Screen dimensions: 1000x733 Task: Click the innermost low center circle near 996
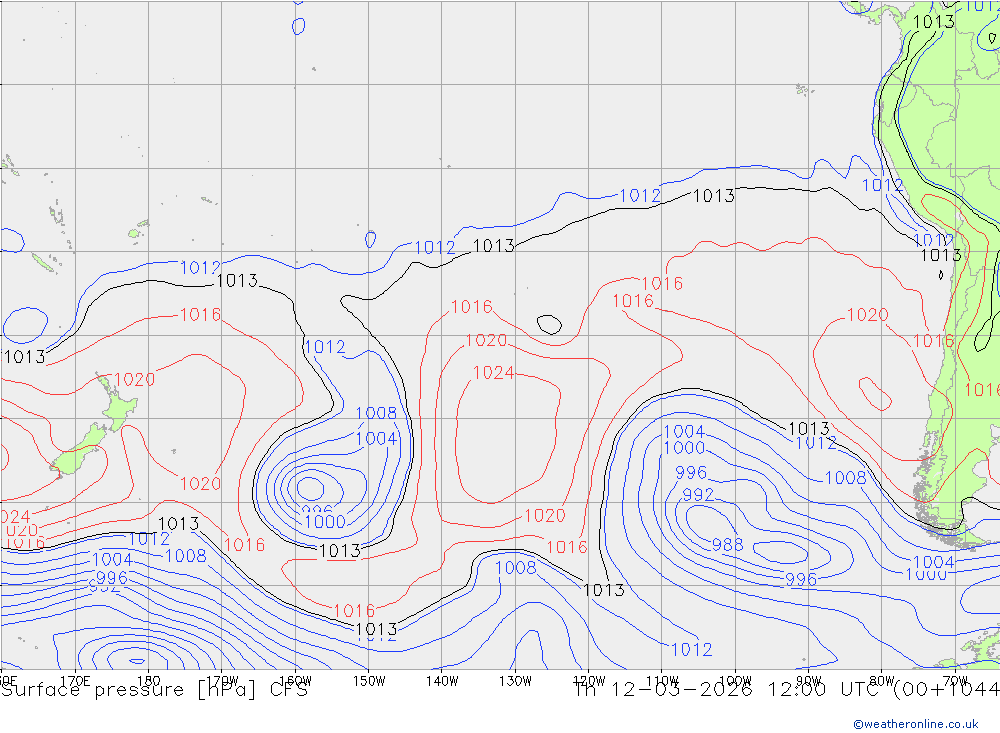(x=311, y=488)
